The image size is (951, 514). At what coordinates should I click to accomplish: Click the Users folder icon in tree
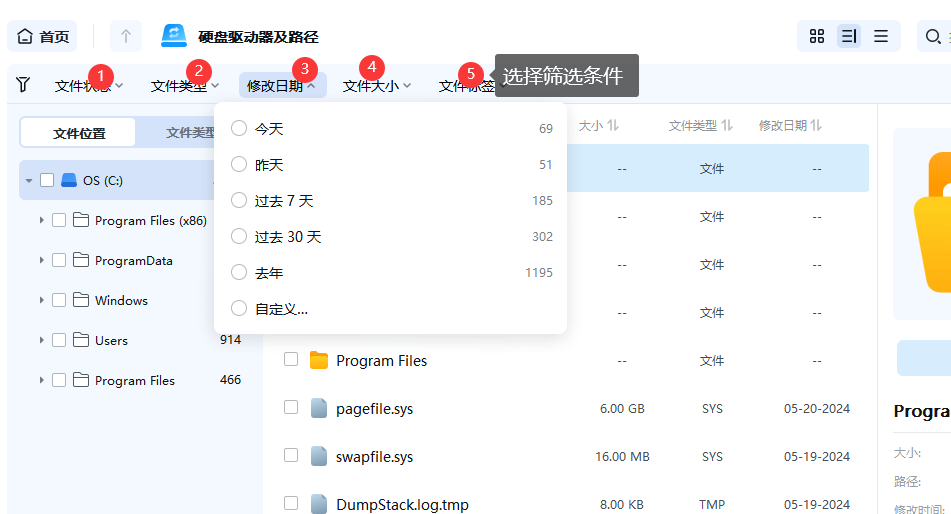[81, 340]
